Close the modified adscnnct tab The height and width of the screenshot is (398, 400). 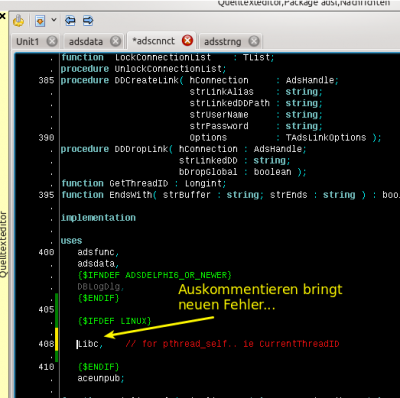coord(187,41)
